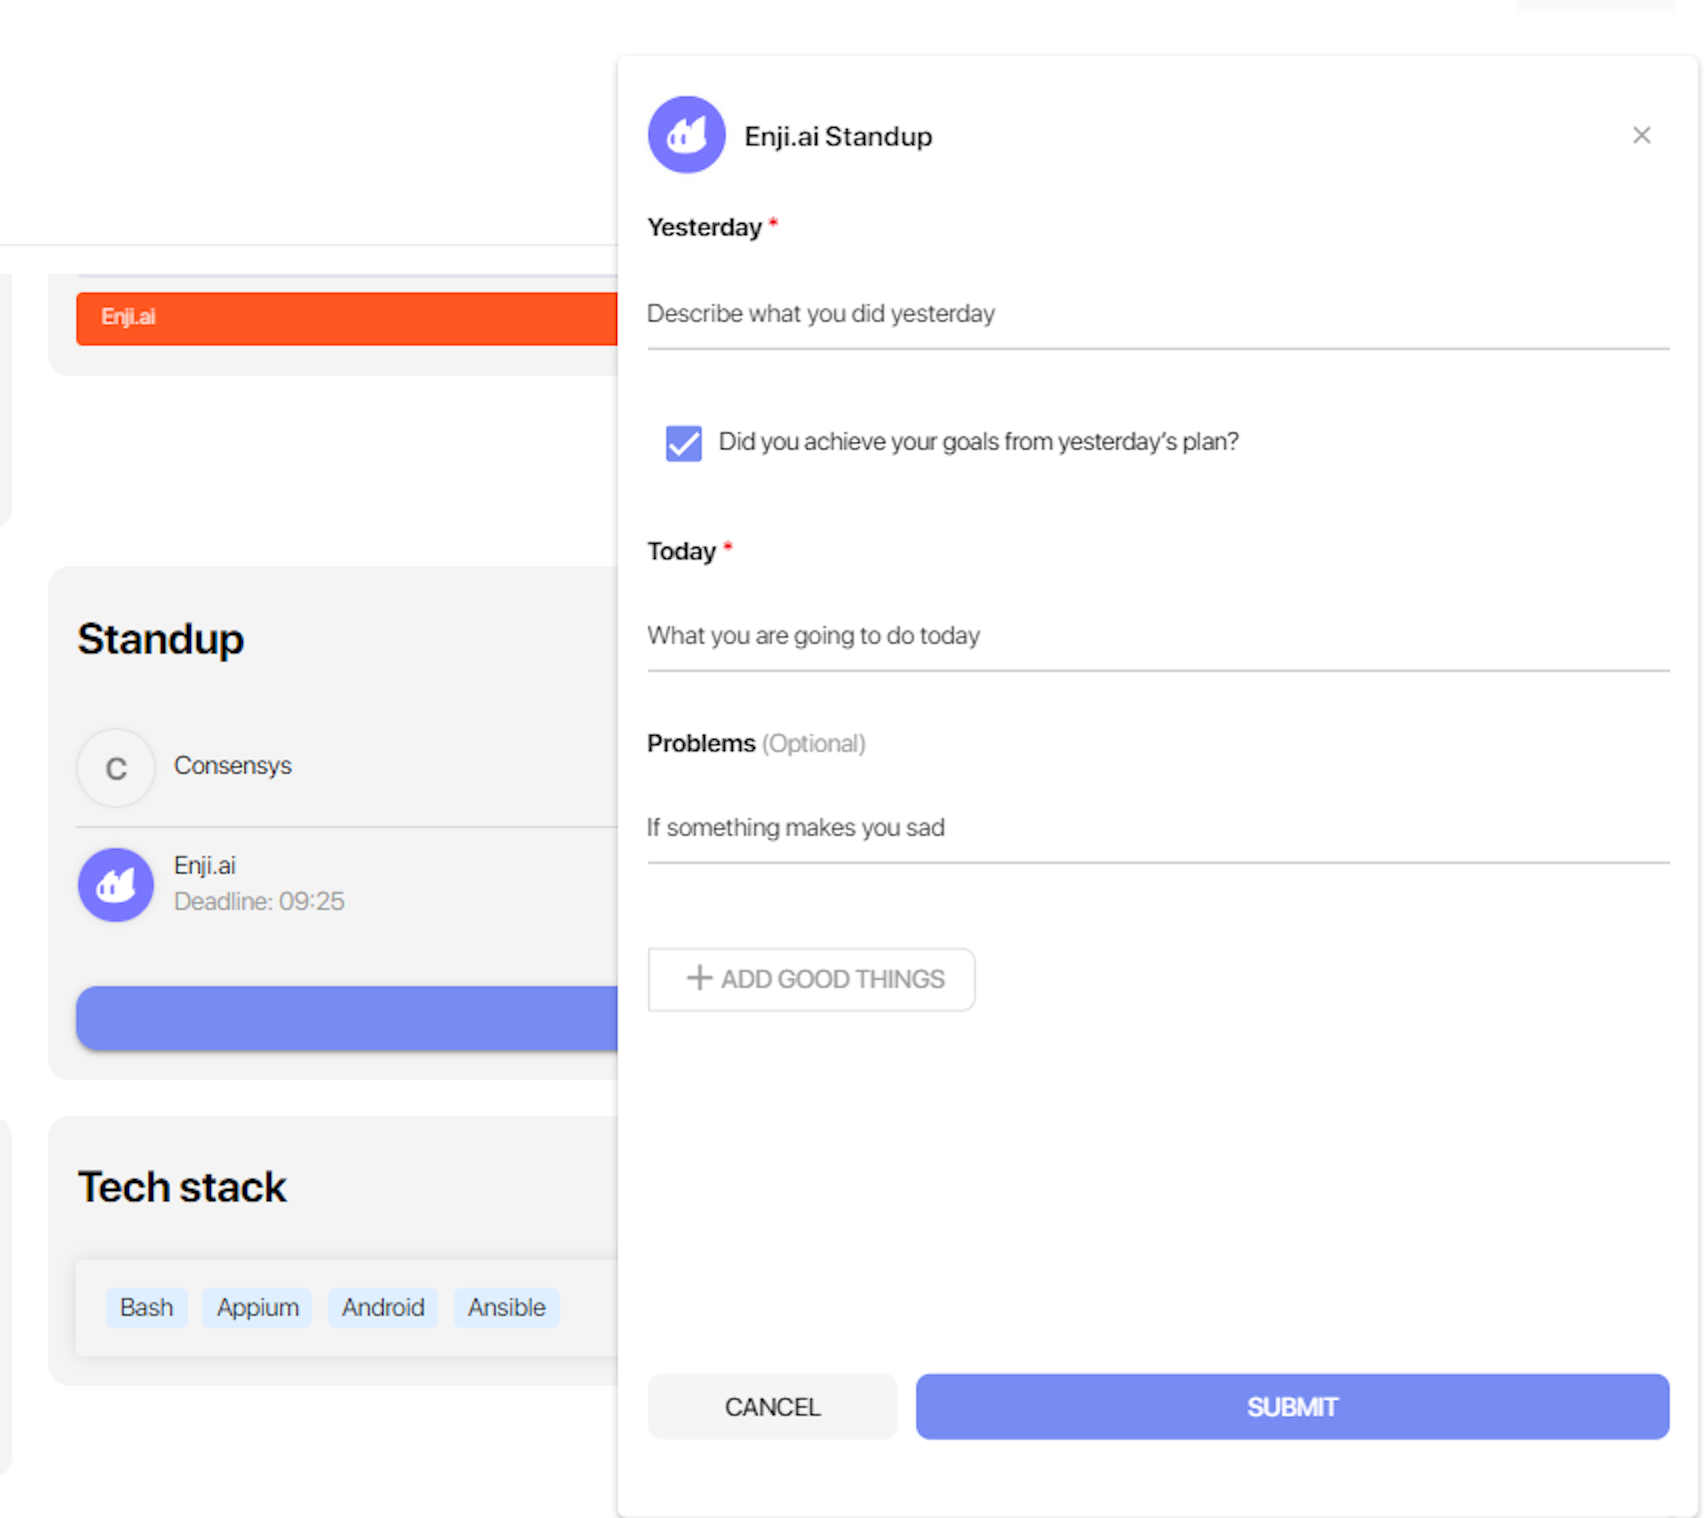
Task: Click the Bash tech stack tag
Action: pos(146,1307)
